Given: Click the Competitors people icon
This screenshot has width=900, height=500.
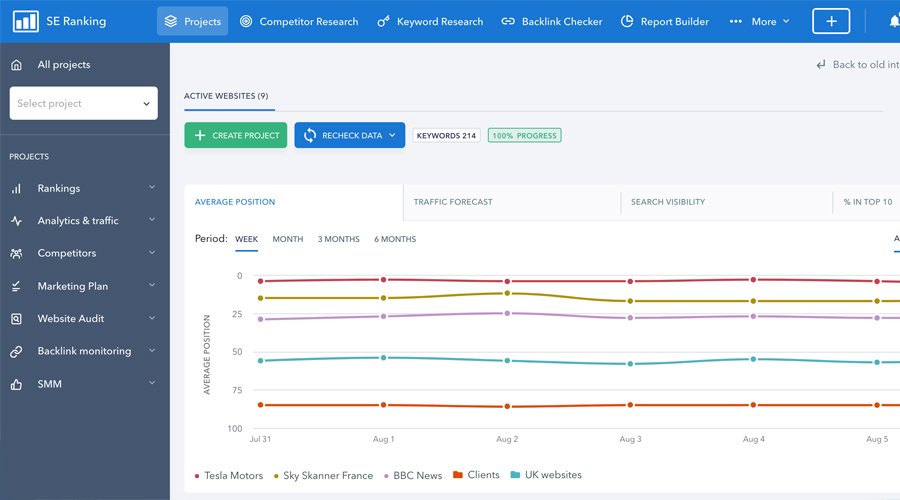Looking at the screenshot, I should tap(16, 254).
